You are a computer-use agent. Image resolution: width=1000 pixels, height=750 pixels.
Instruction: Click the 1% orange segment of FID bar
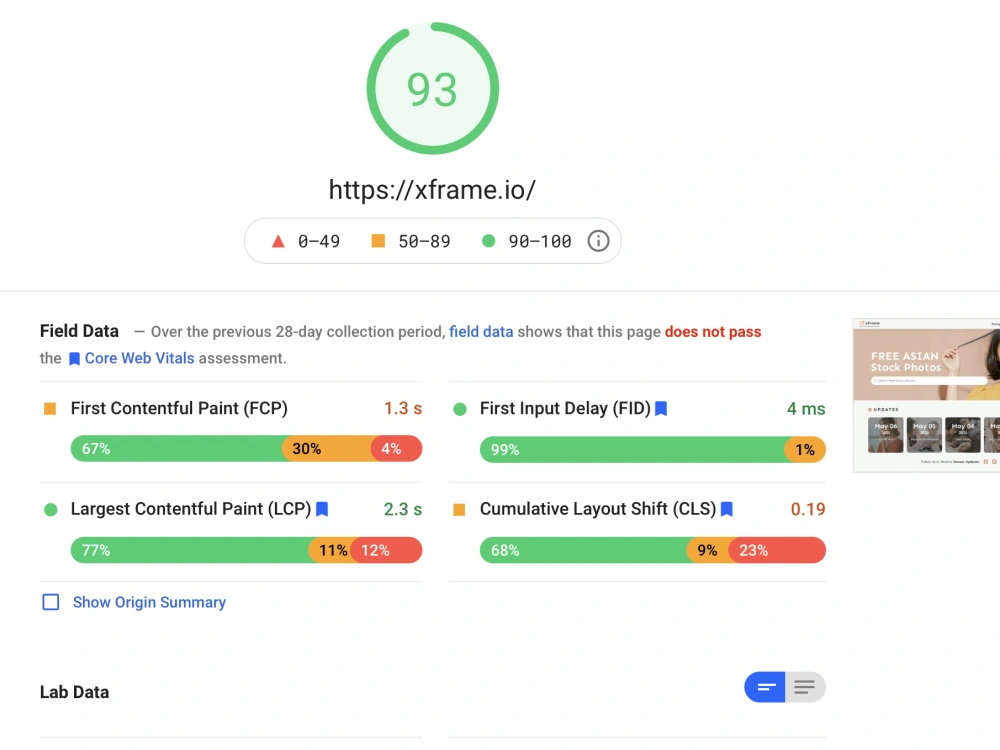coord(805,450)
